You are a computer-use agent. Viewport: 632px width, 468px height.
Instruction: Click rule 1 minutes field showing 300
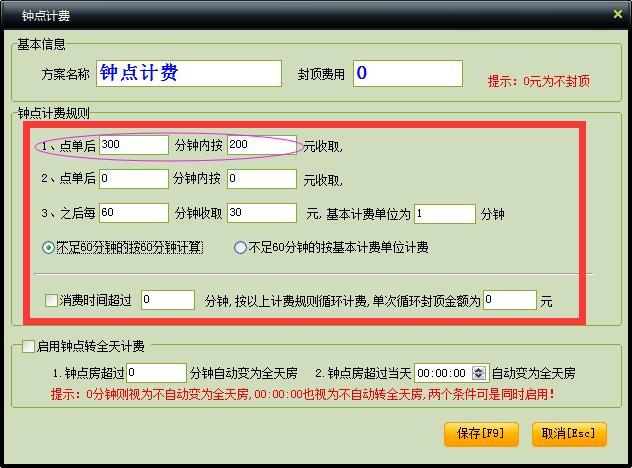(134, 145)
